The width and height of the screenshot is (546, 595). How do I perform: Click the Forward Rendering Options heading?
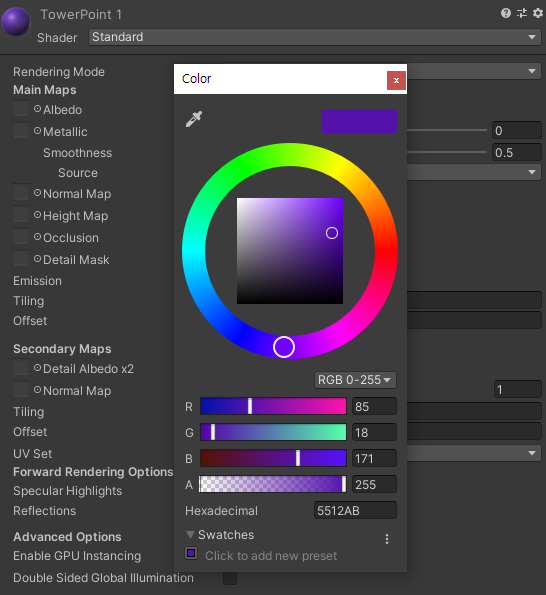[93, 472]
